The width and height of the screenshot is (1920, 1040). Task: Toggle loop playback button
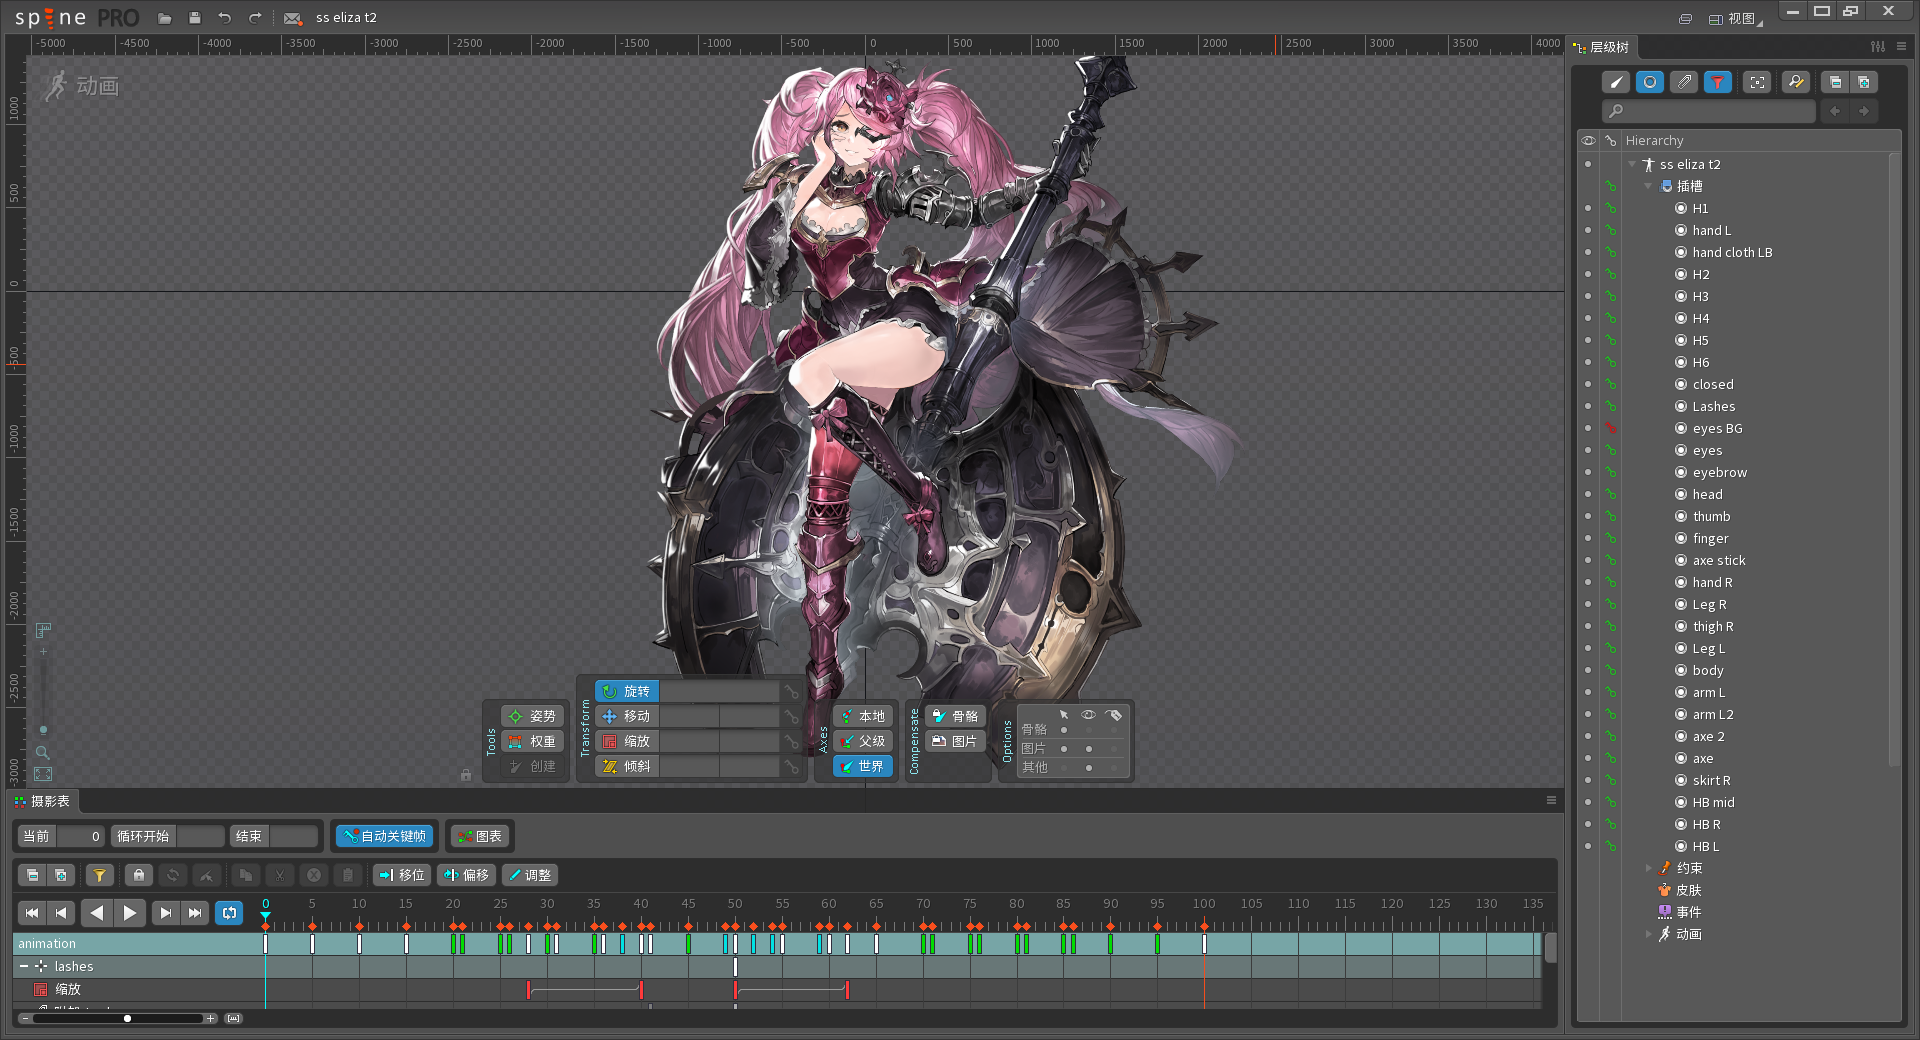pyautogui.click(x=229, y=912)
